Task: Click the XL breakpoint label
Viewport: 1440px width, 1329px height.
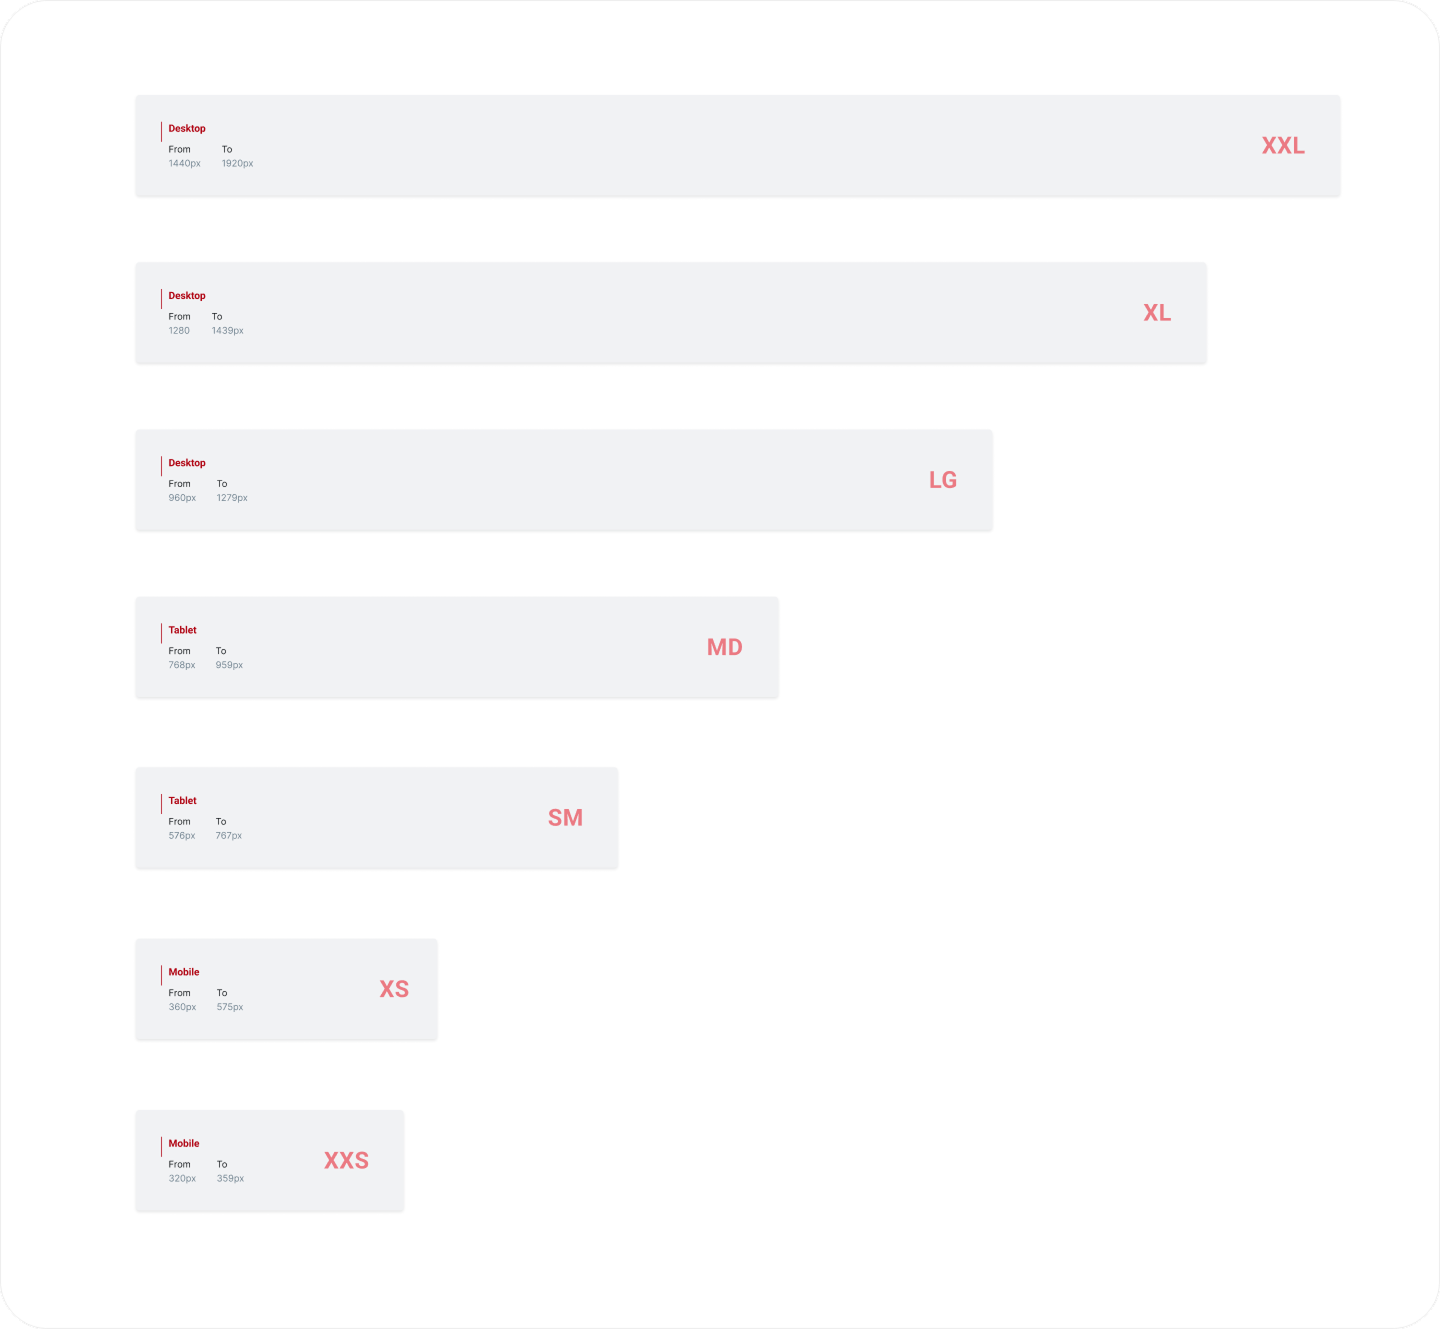Action: pyautogui.click(x=1157, y=313)
